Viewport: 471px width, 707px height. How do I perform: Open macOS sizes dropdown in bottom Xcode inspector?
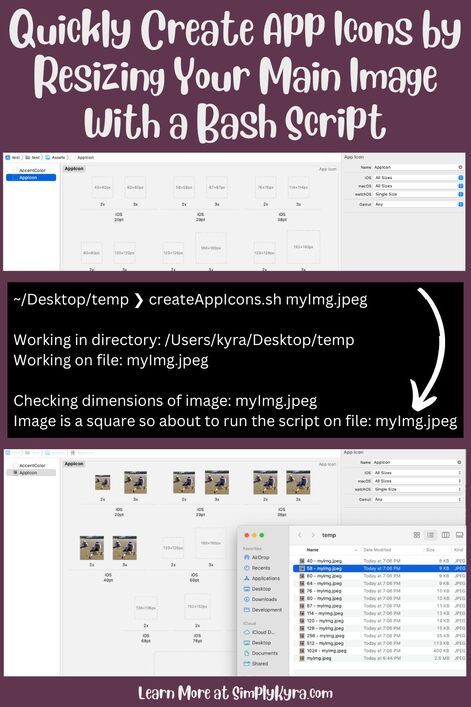[417, 481]
